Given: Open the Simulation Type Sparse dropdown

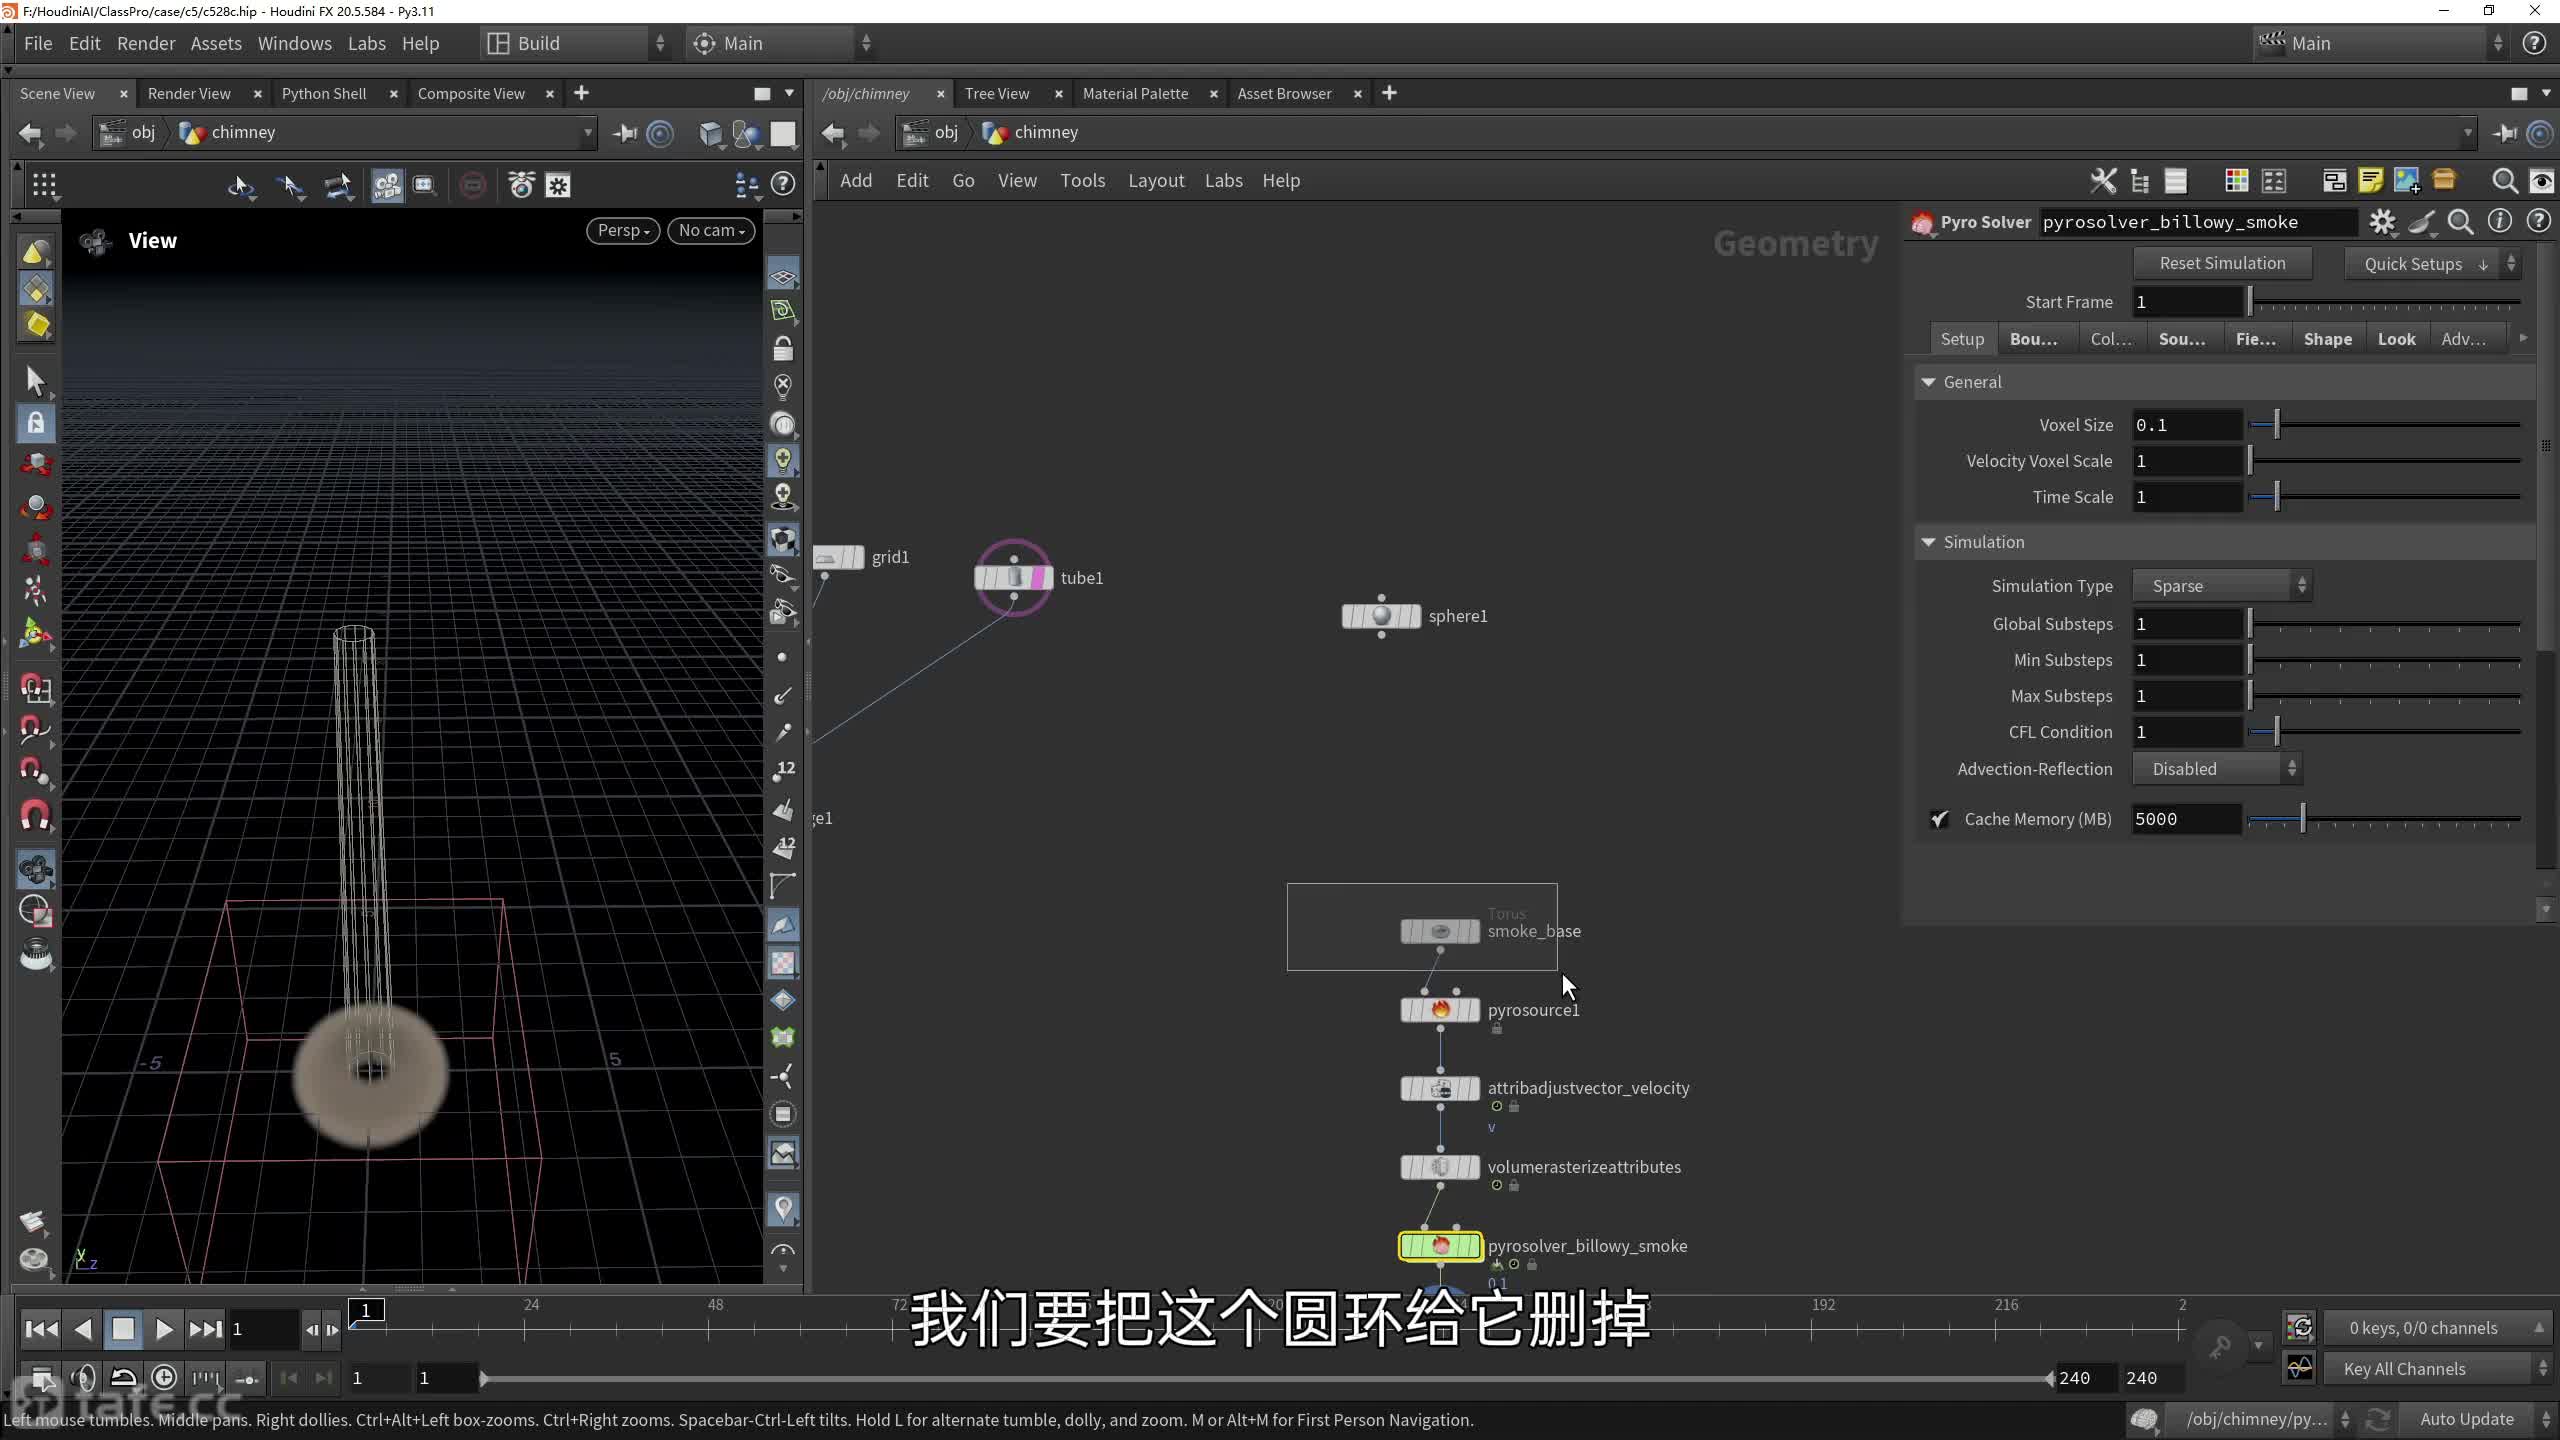Looking at the screenshot, I should 2222,586.
